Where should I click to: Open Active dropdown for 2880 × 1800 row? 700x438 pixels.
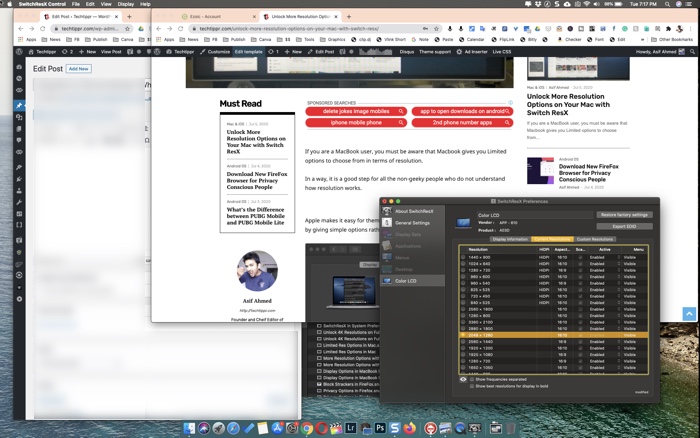604,329
